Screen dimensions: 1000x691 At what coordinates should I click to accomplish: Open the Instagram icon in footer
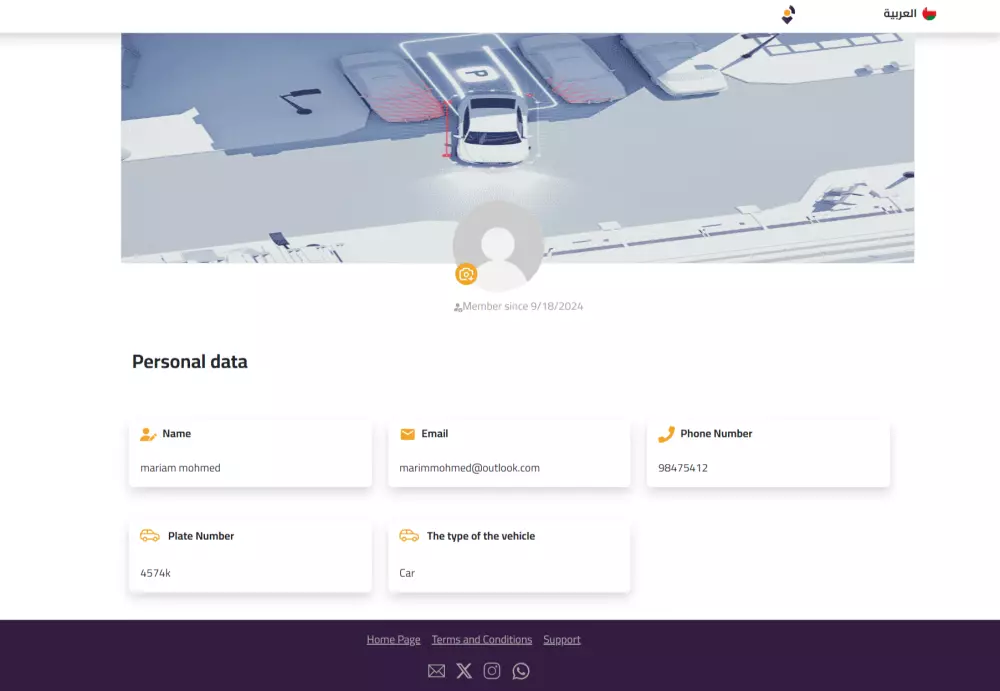pos(492,671)
